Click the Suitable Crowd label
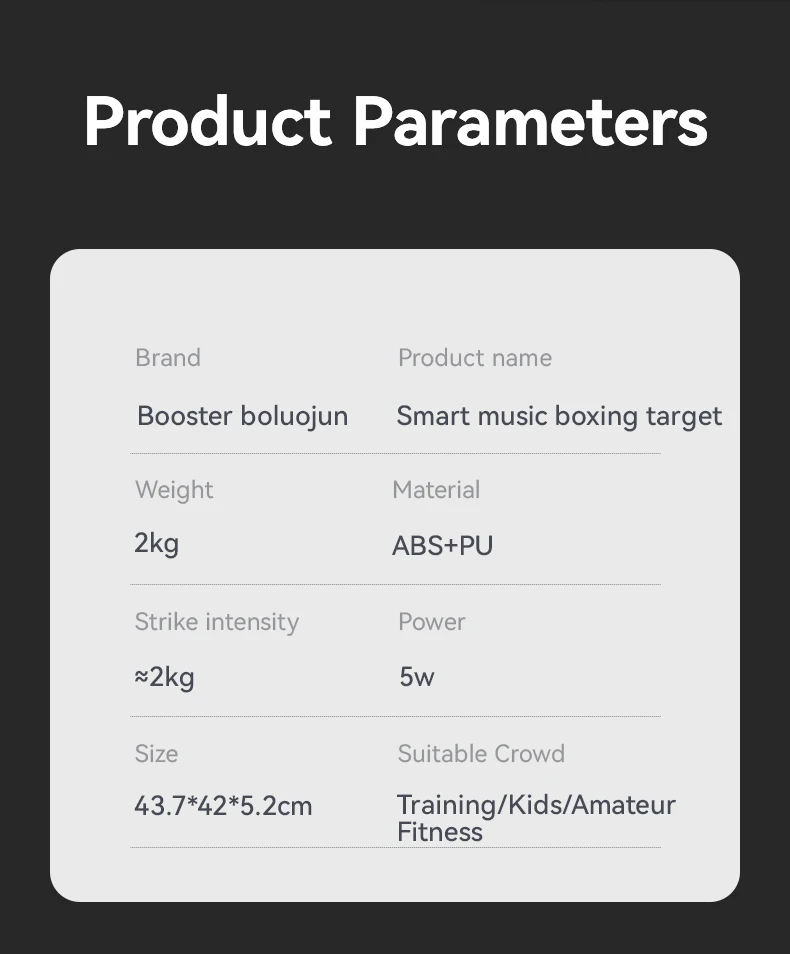Screen dimensions: 790x954 (481, 754)
